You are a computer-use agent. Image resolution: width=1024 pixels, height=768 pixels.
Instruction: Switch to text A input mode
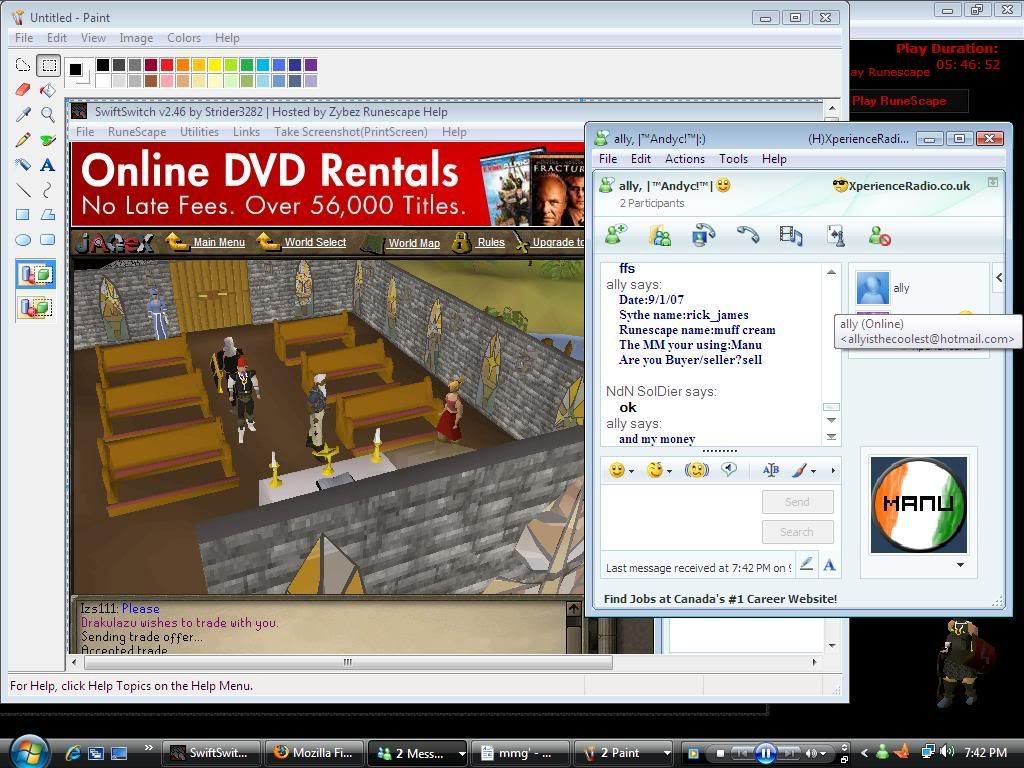tap(829, 564)
